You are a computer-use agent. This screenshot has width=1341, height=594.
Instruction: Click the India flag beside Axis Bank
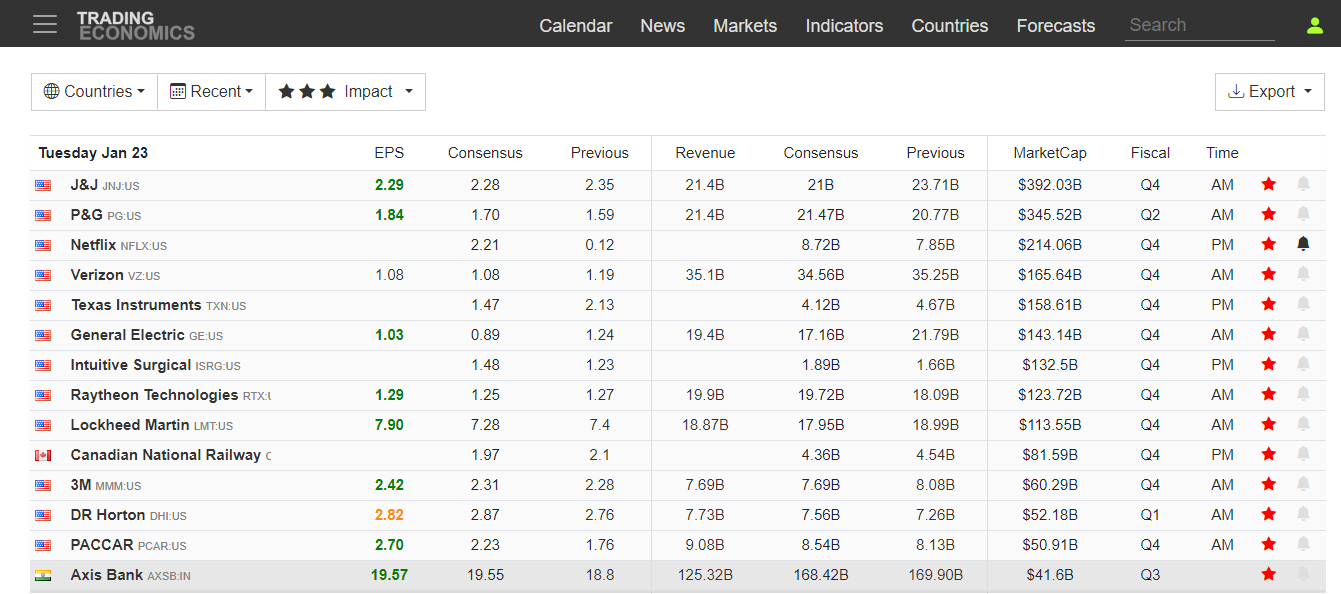coord(43,575)
